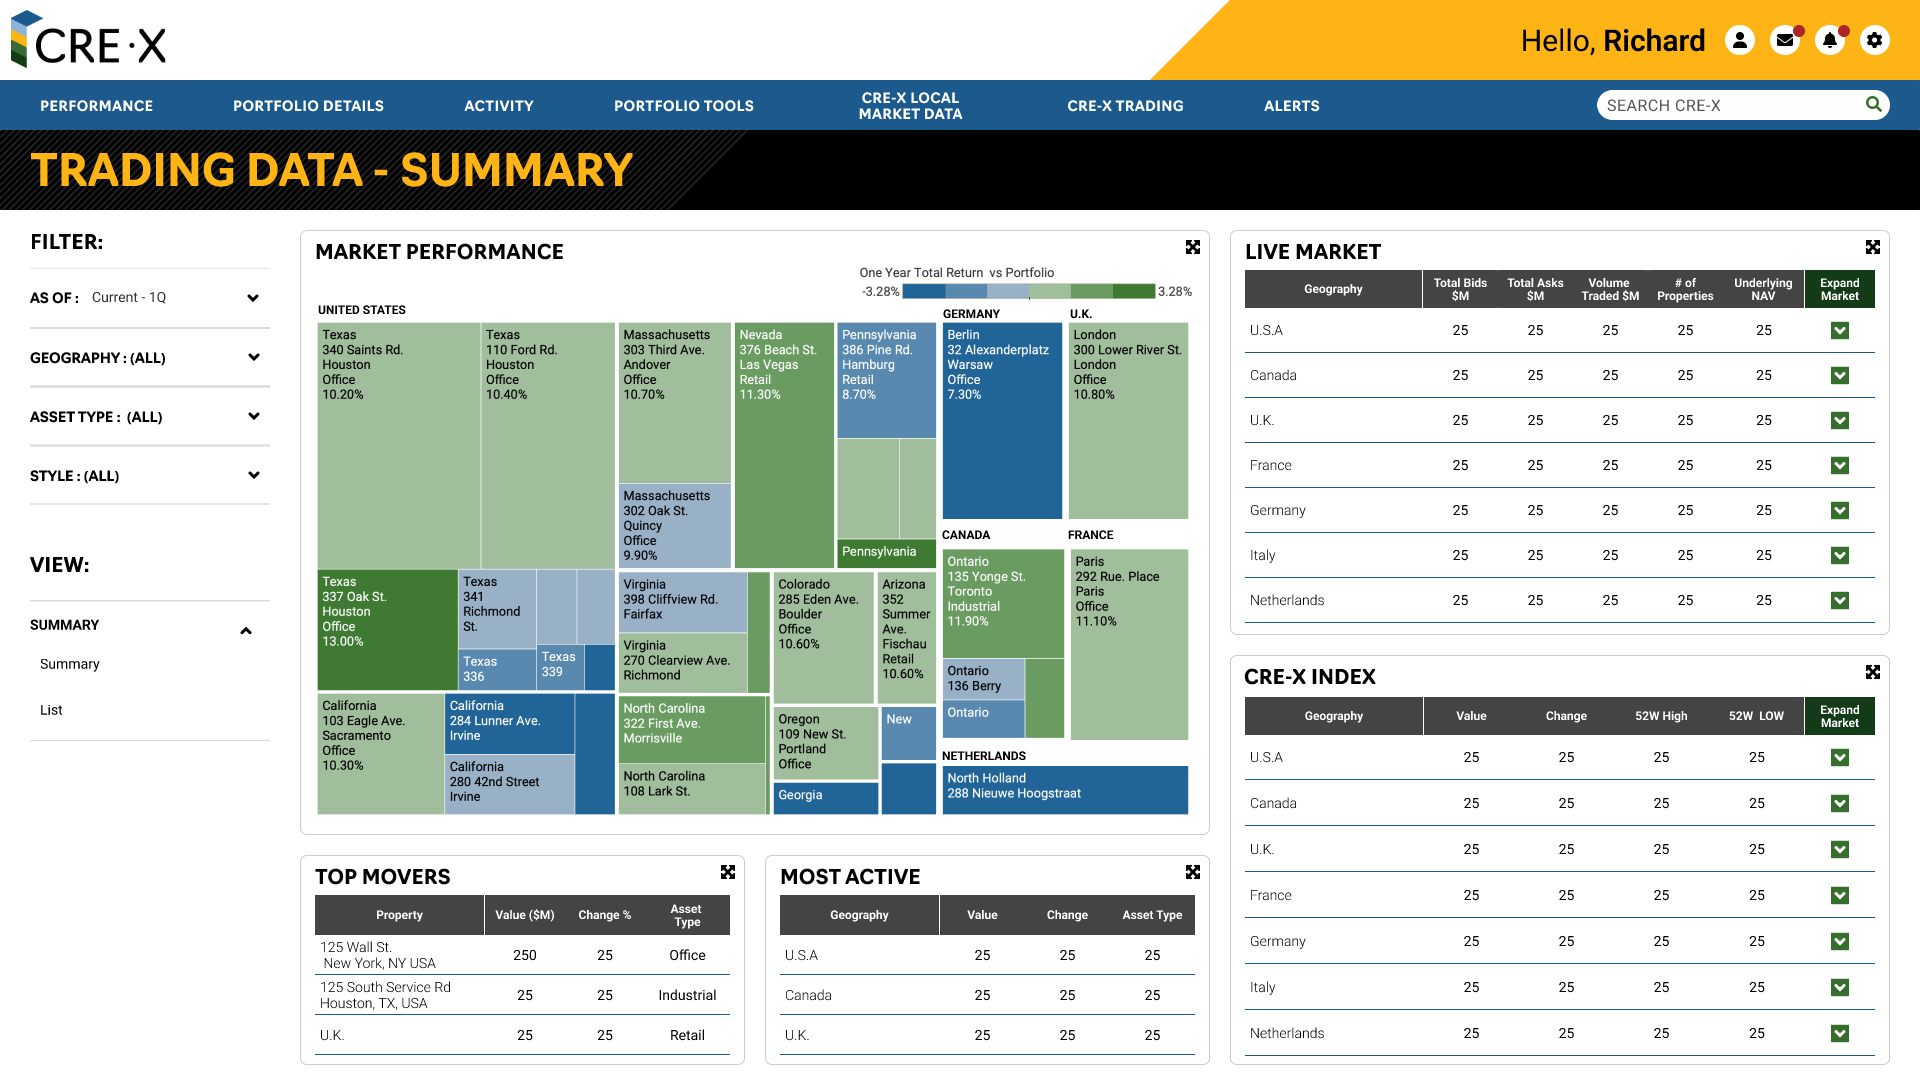Expand market details for U.S.A in Live Market
The height and width of the screenshot is (1080, 1920).
click(x=1840, y=330)
